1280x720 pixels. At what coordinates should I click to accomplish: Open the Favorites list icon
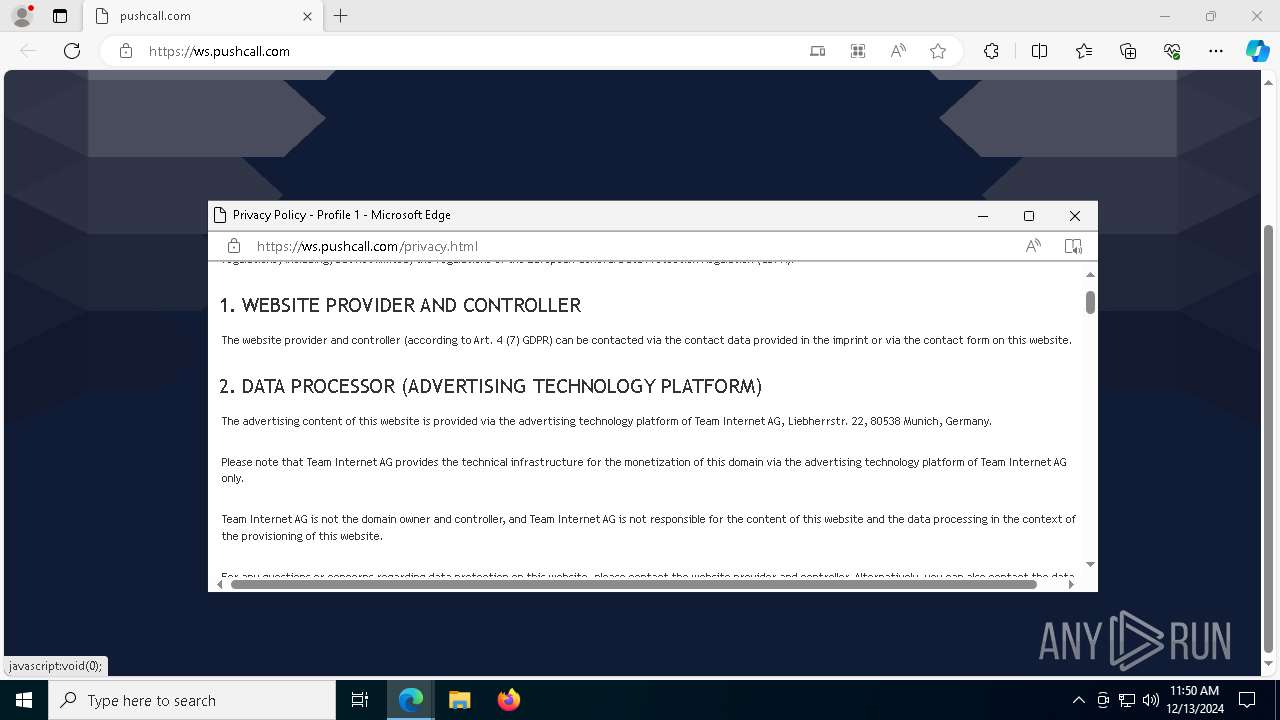click(1084, 51)
